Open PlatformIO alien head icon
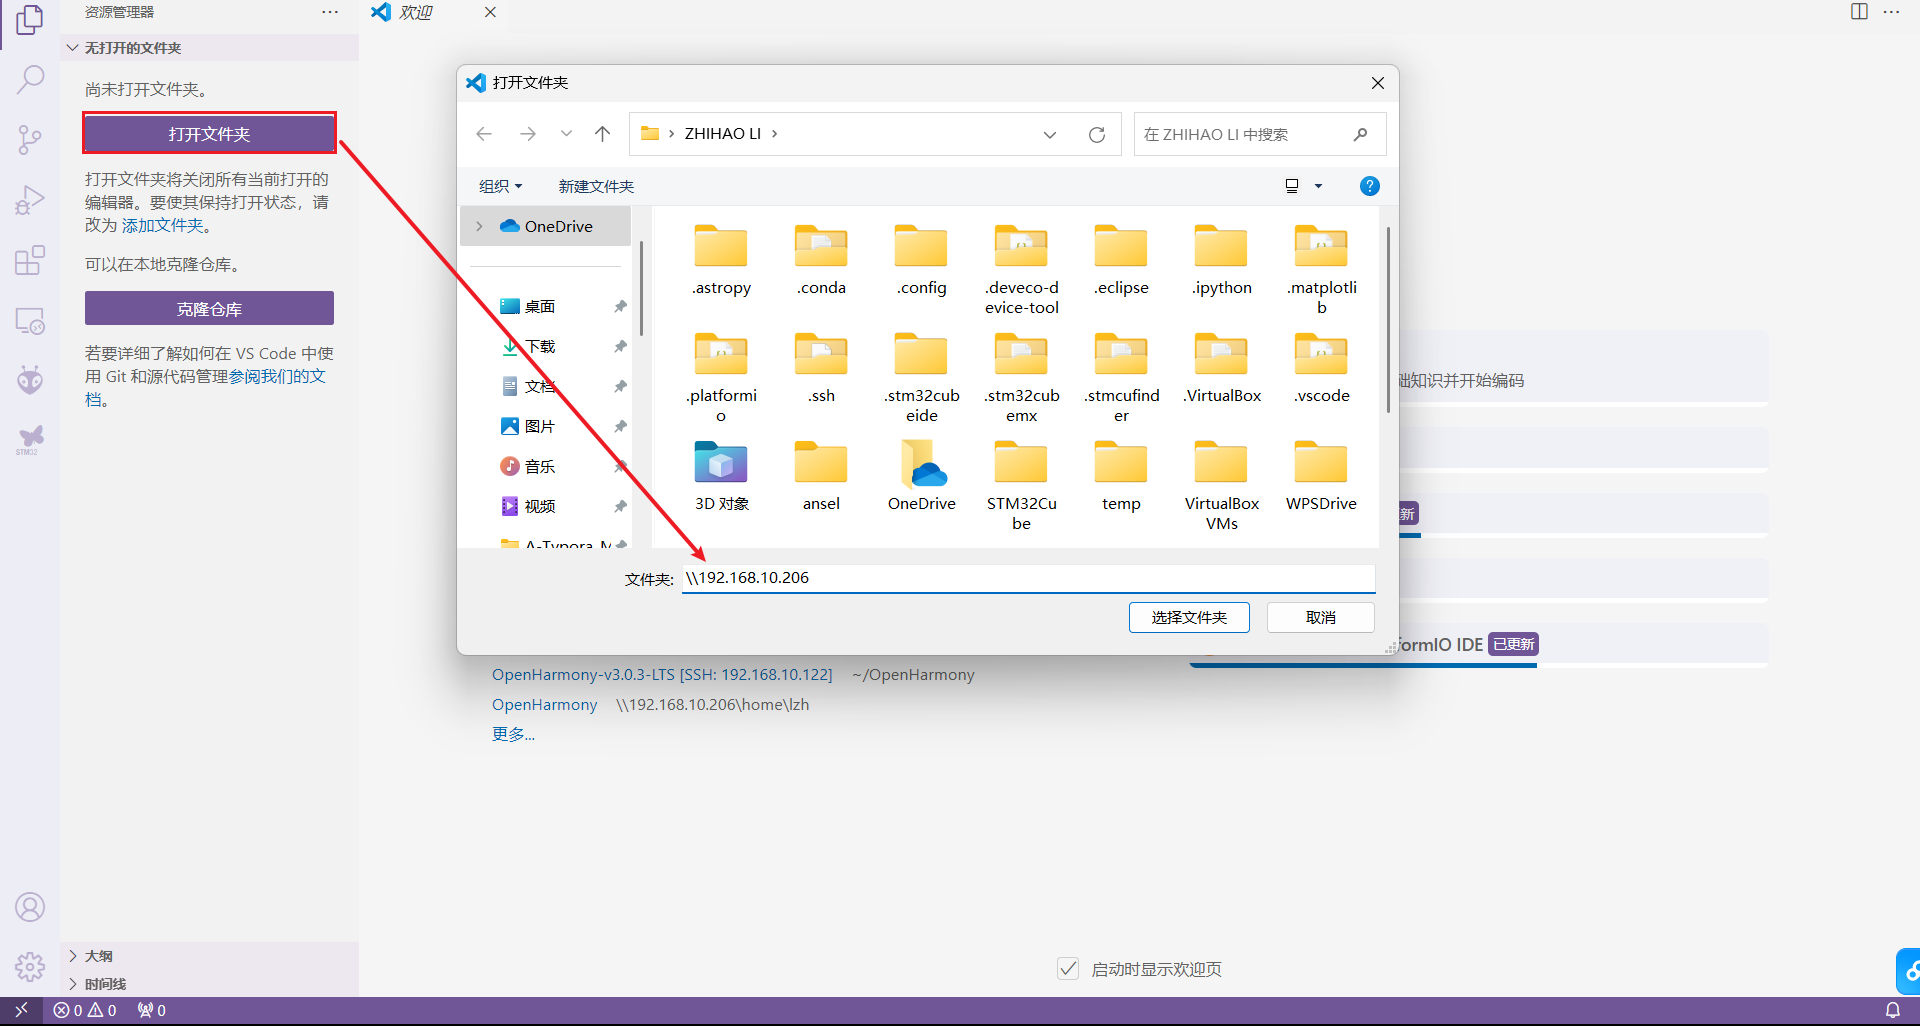 click(30, 379)
